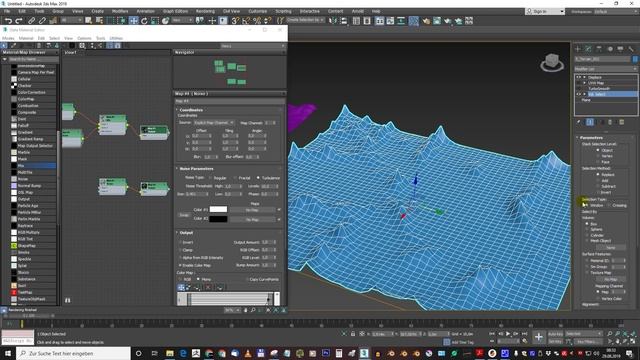Click the Swap colors button
The image size is (640, 360).
184,215
